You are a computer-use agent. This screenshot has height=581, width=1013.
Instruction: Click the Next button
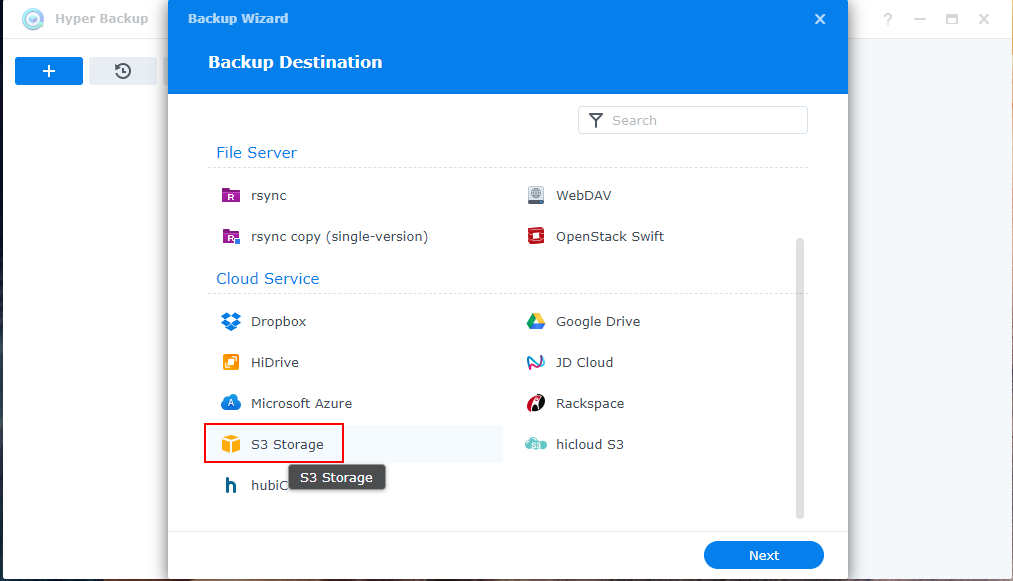click(x=763, y=555)
